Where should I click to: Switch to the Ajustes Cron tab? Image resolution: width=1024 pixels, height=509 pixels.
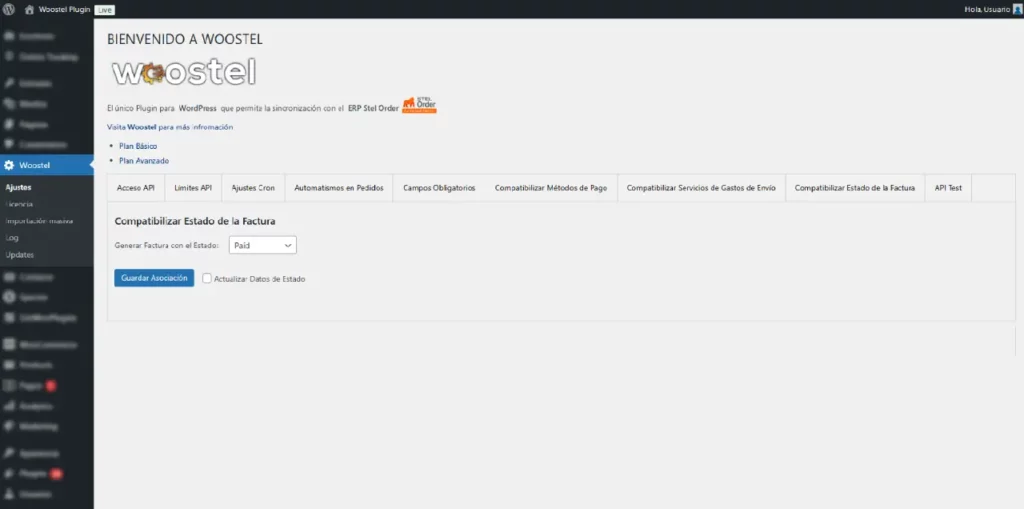coord(253,188)
